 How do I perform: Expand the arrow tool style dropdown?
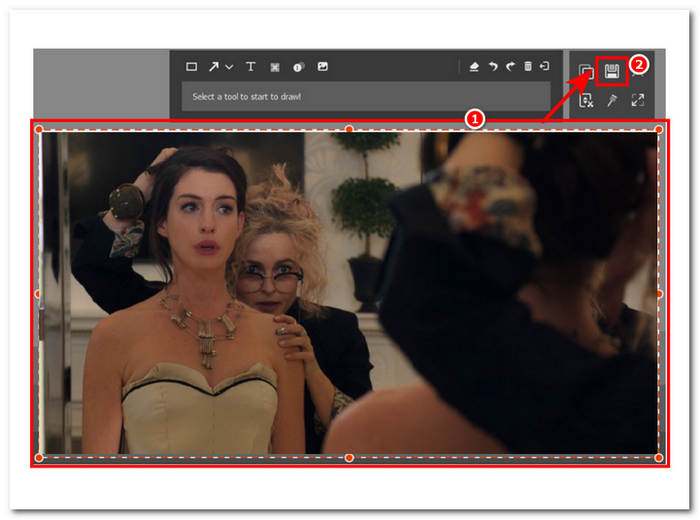click(x=229, y=67)
